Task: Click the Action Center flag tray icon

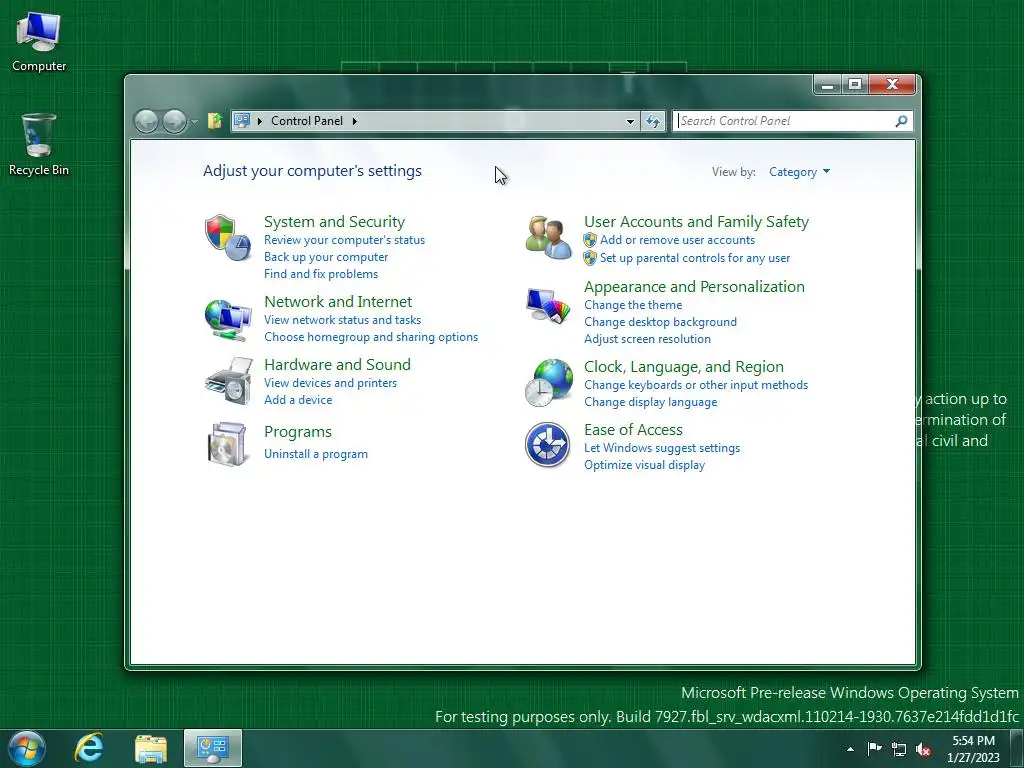Action: point(874,749)
